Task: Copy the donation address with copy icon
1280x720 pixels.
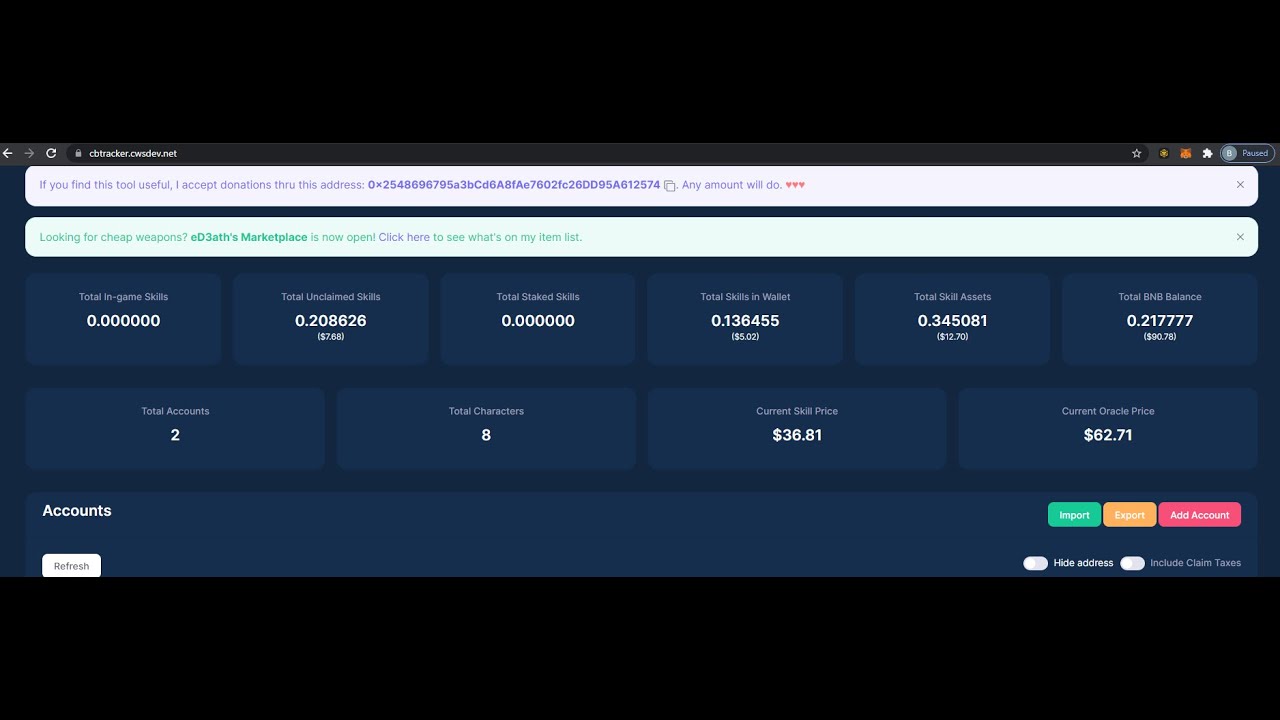Action: click(x=670, y=185)
